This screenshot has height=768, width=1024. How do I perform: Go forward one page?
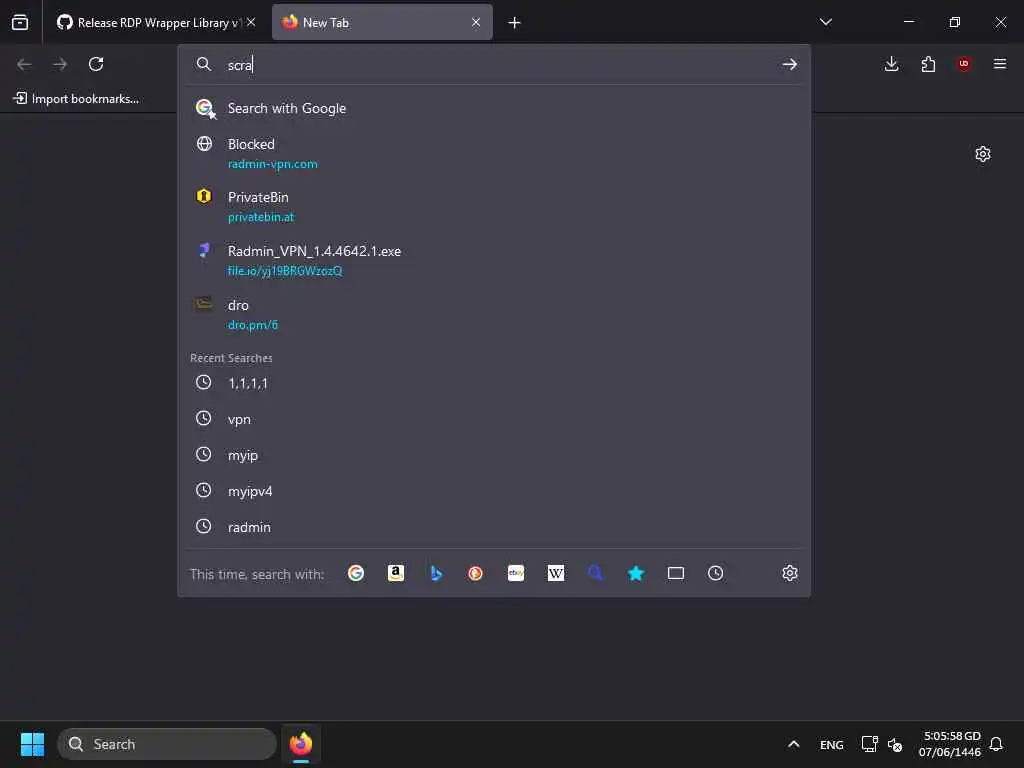pyautogui.click(x=60, y=64)
